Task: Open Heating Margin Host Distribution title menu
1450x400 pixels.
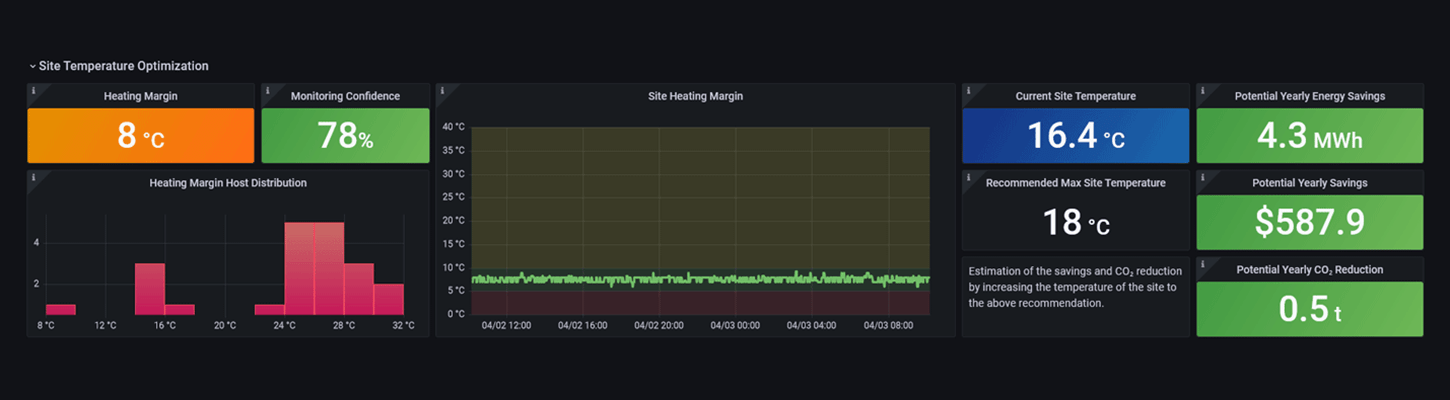Action: (x=228, y=184)
